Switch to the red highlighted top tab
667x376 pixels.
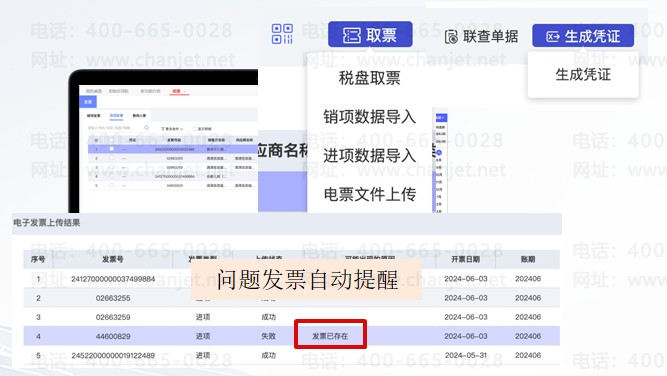179,91
